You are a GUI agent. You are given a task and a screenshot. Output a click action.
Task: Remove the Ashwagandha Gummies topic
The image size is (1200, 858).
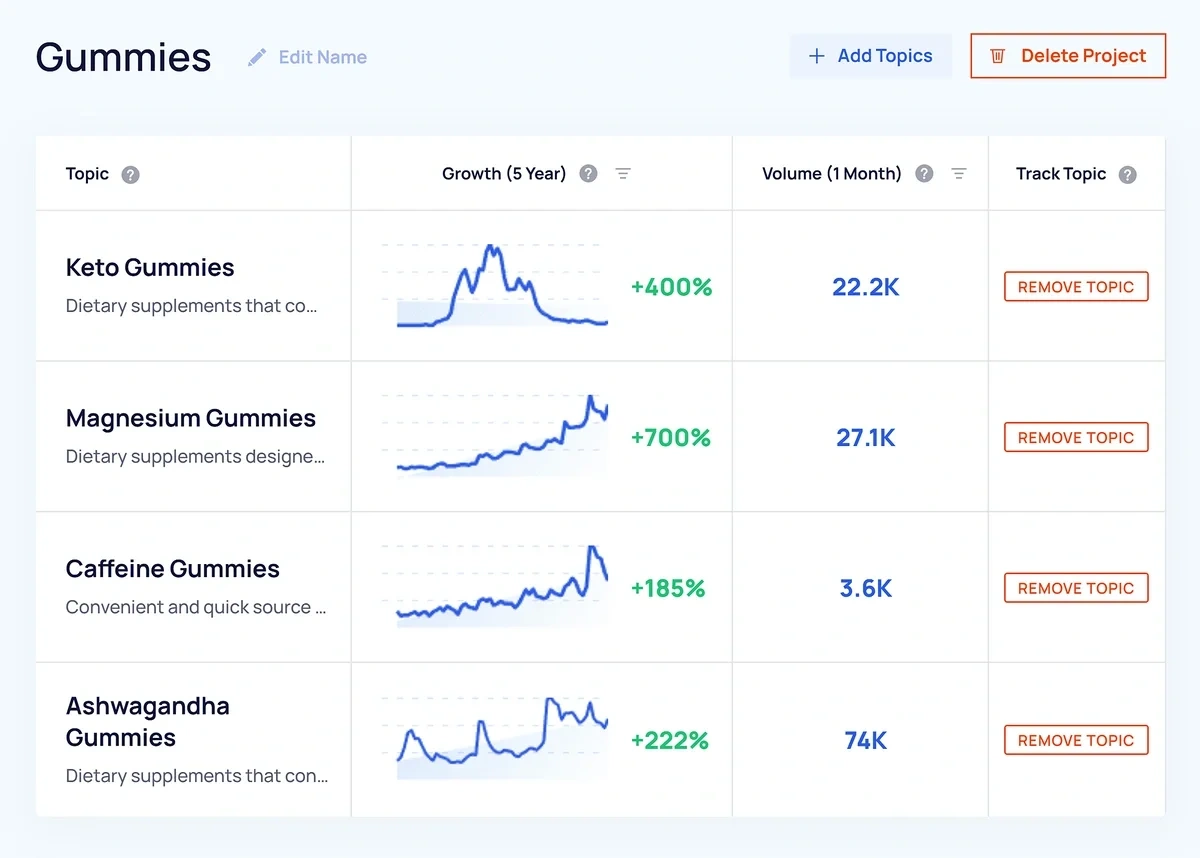pos(1075,740)
